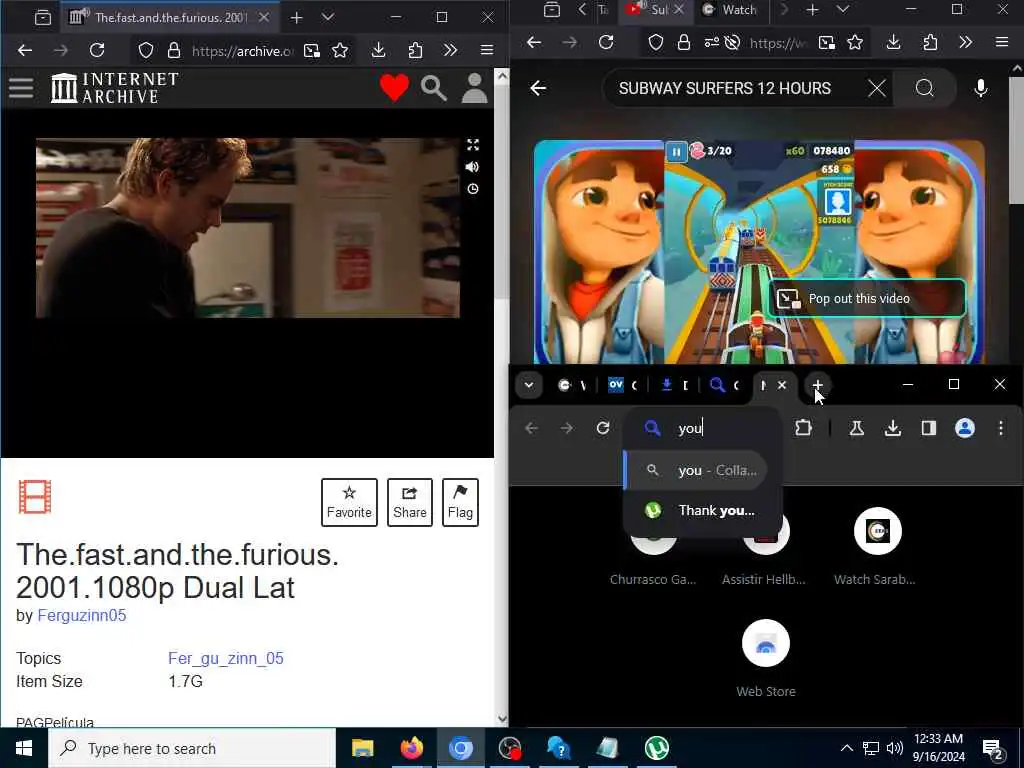
Task: Reload the archive.org page
Action: [x=97, y=50]
